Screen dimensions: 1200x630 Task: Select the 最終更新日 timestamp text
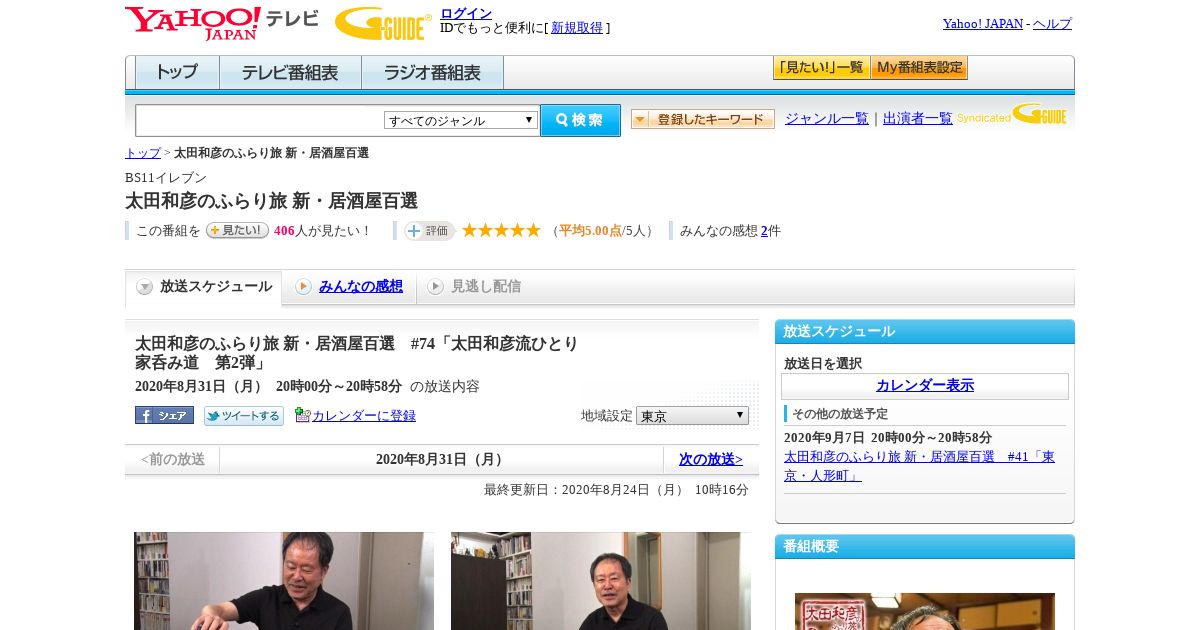coord(616,490)
